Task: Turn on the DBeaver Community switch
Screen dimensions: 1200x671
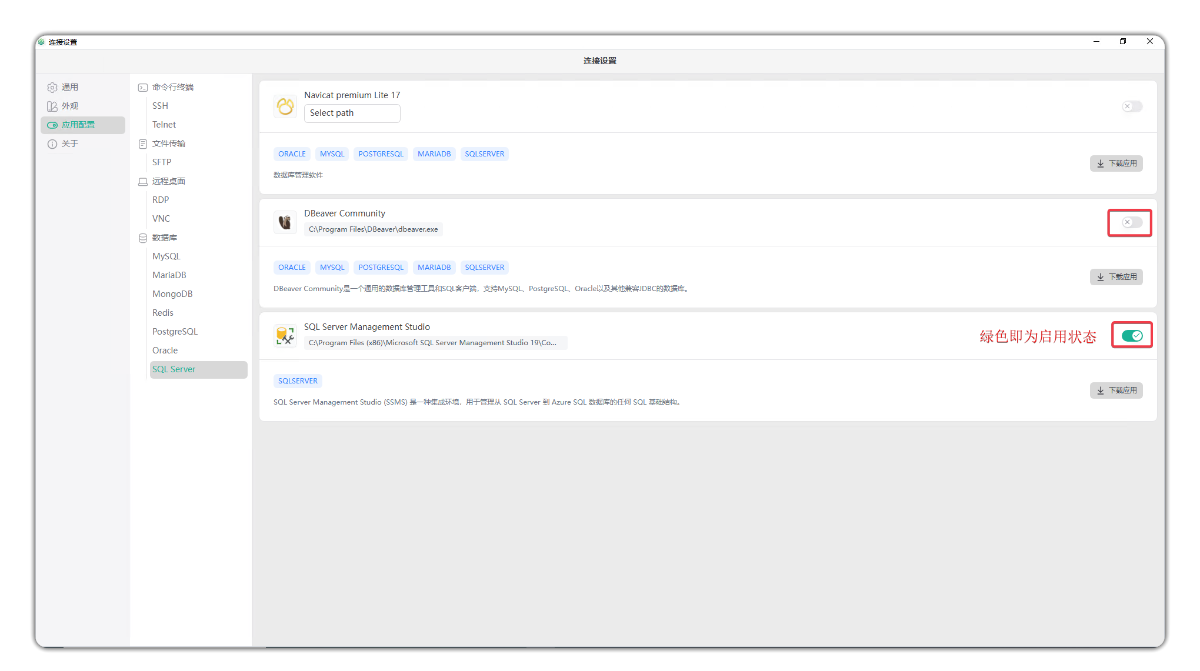Action: 1131,222
